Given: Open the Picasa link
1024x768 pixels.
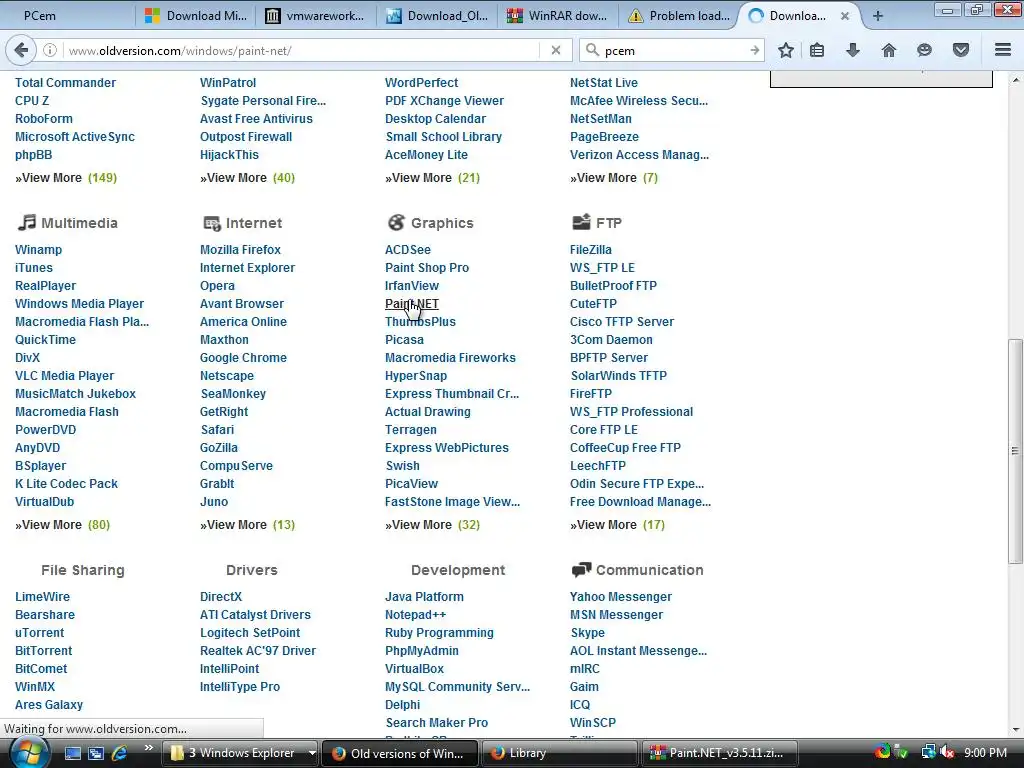Looking at the screenshot, I should point(404,340).
